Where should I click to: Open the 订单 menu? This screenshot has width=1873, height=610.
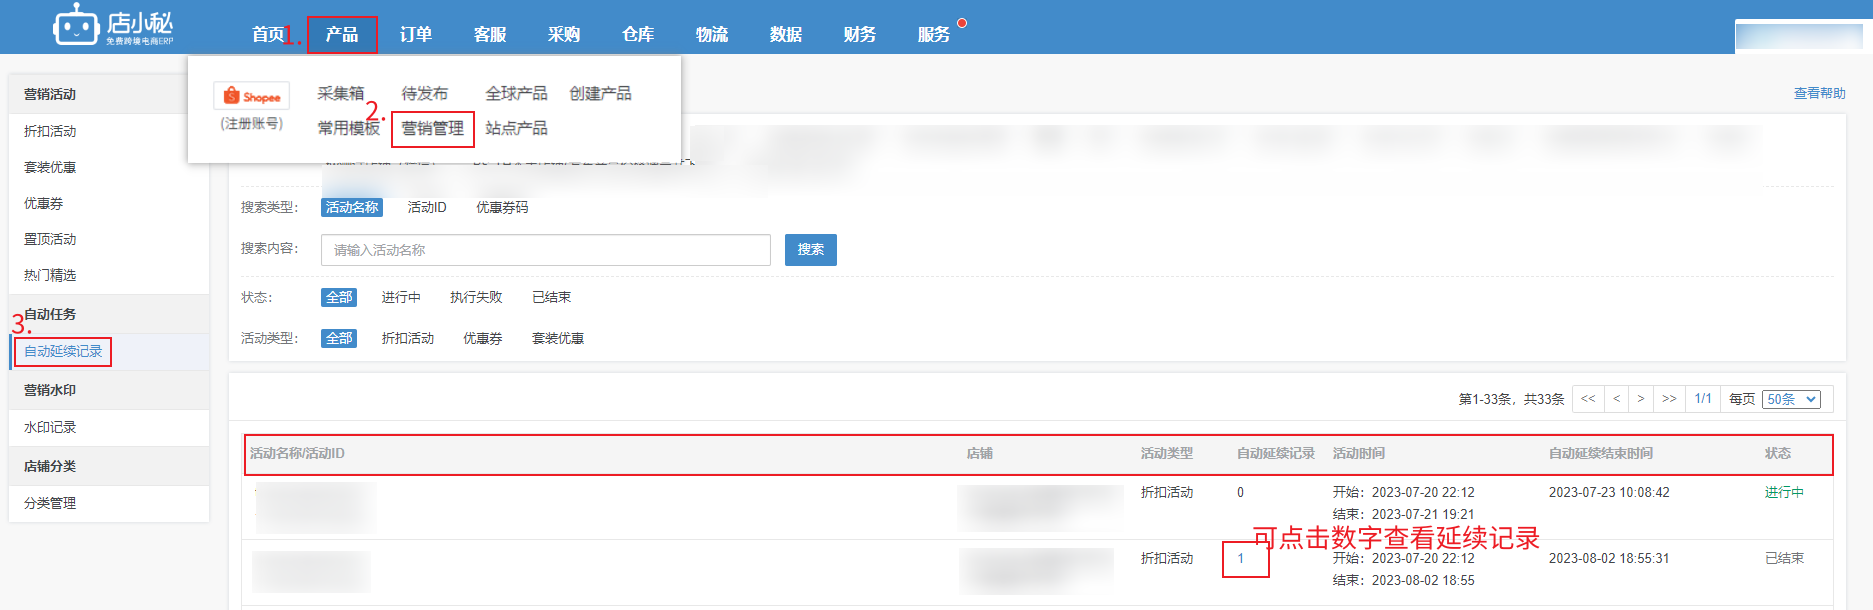tap(416, 34)
